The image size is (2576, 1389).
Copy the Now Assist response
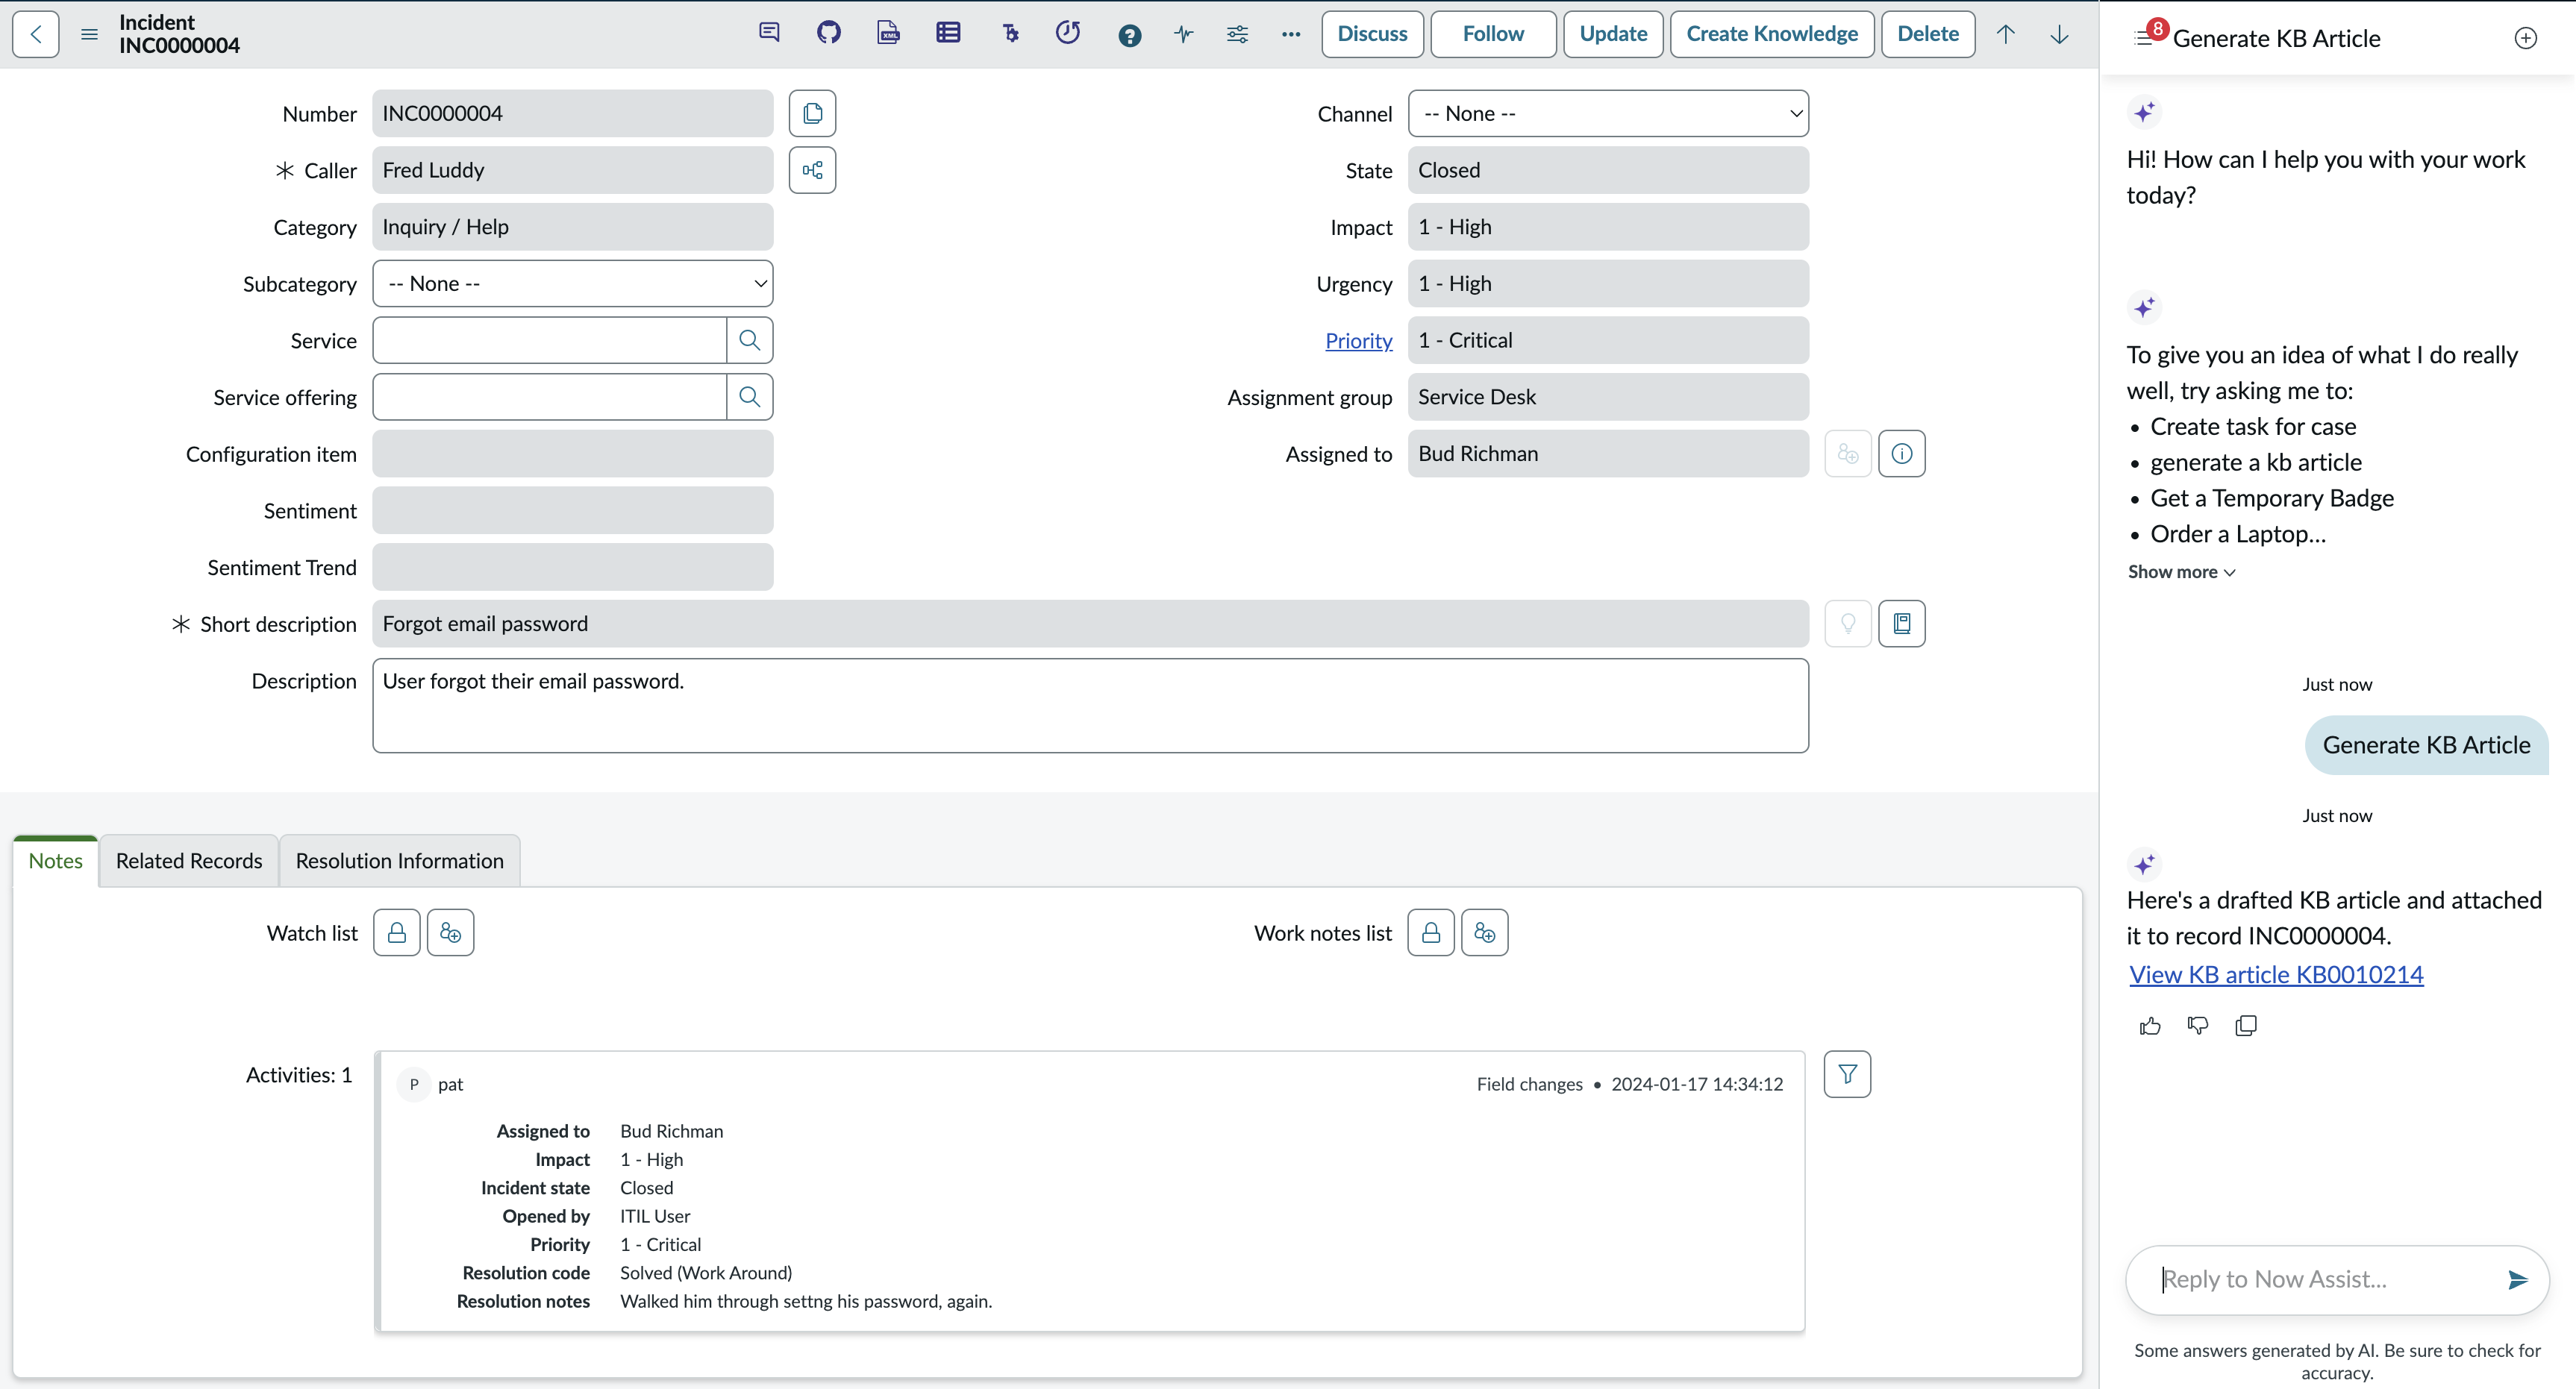click(x=2246, y=1026)
